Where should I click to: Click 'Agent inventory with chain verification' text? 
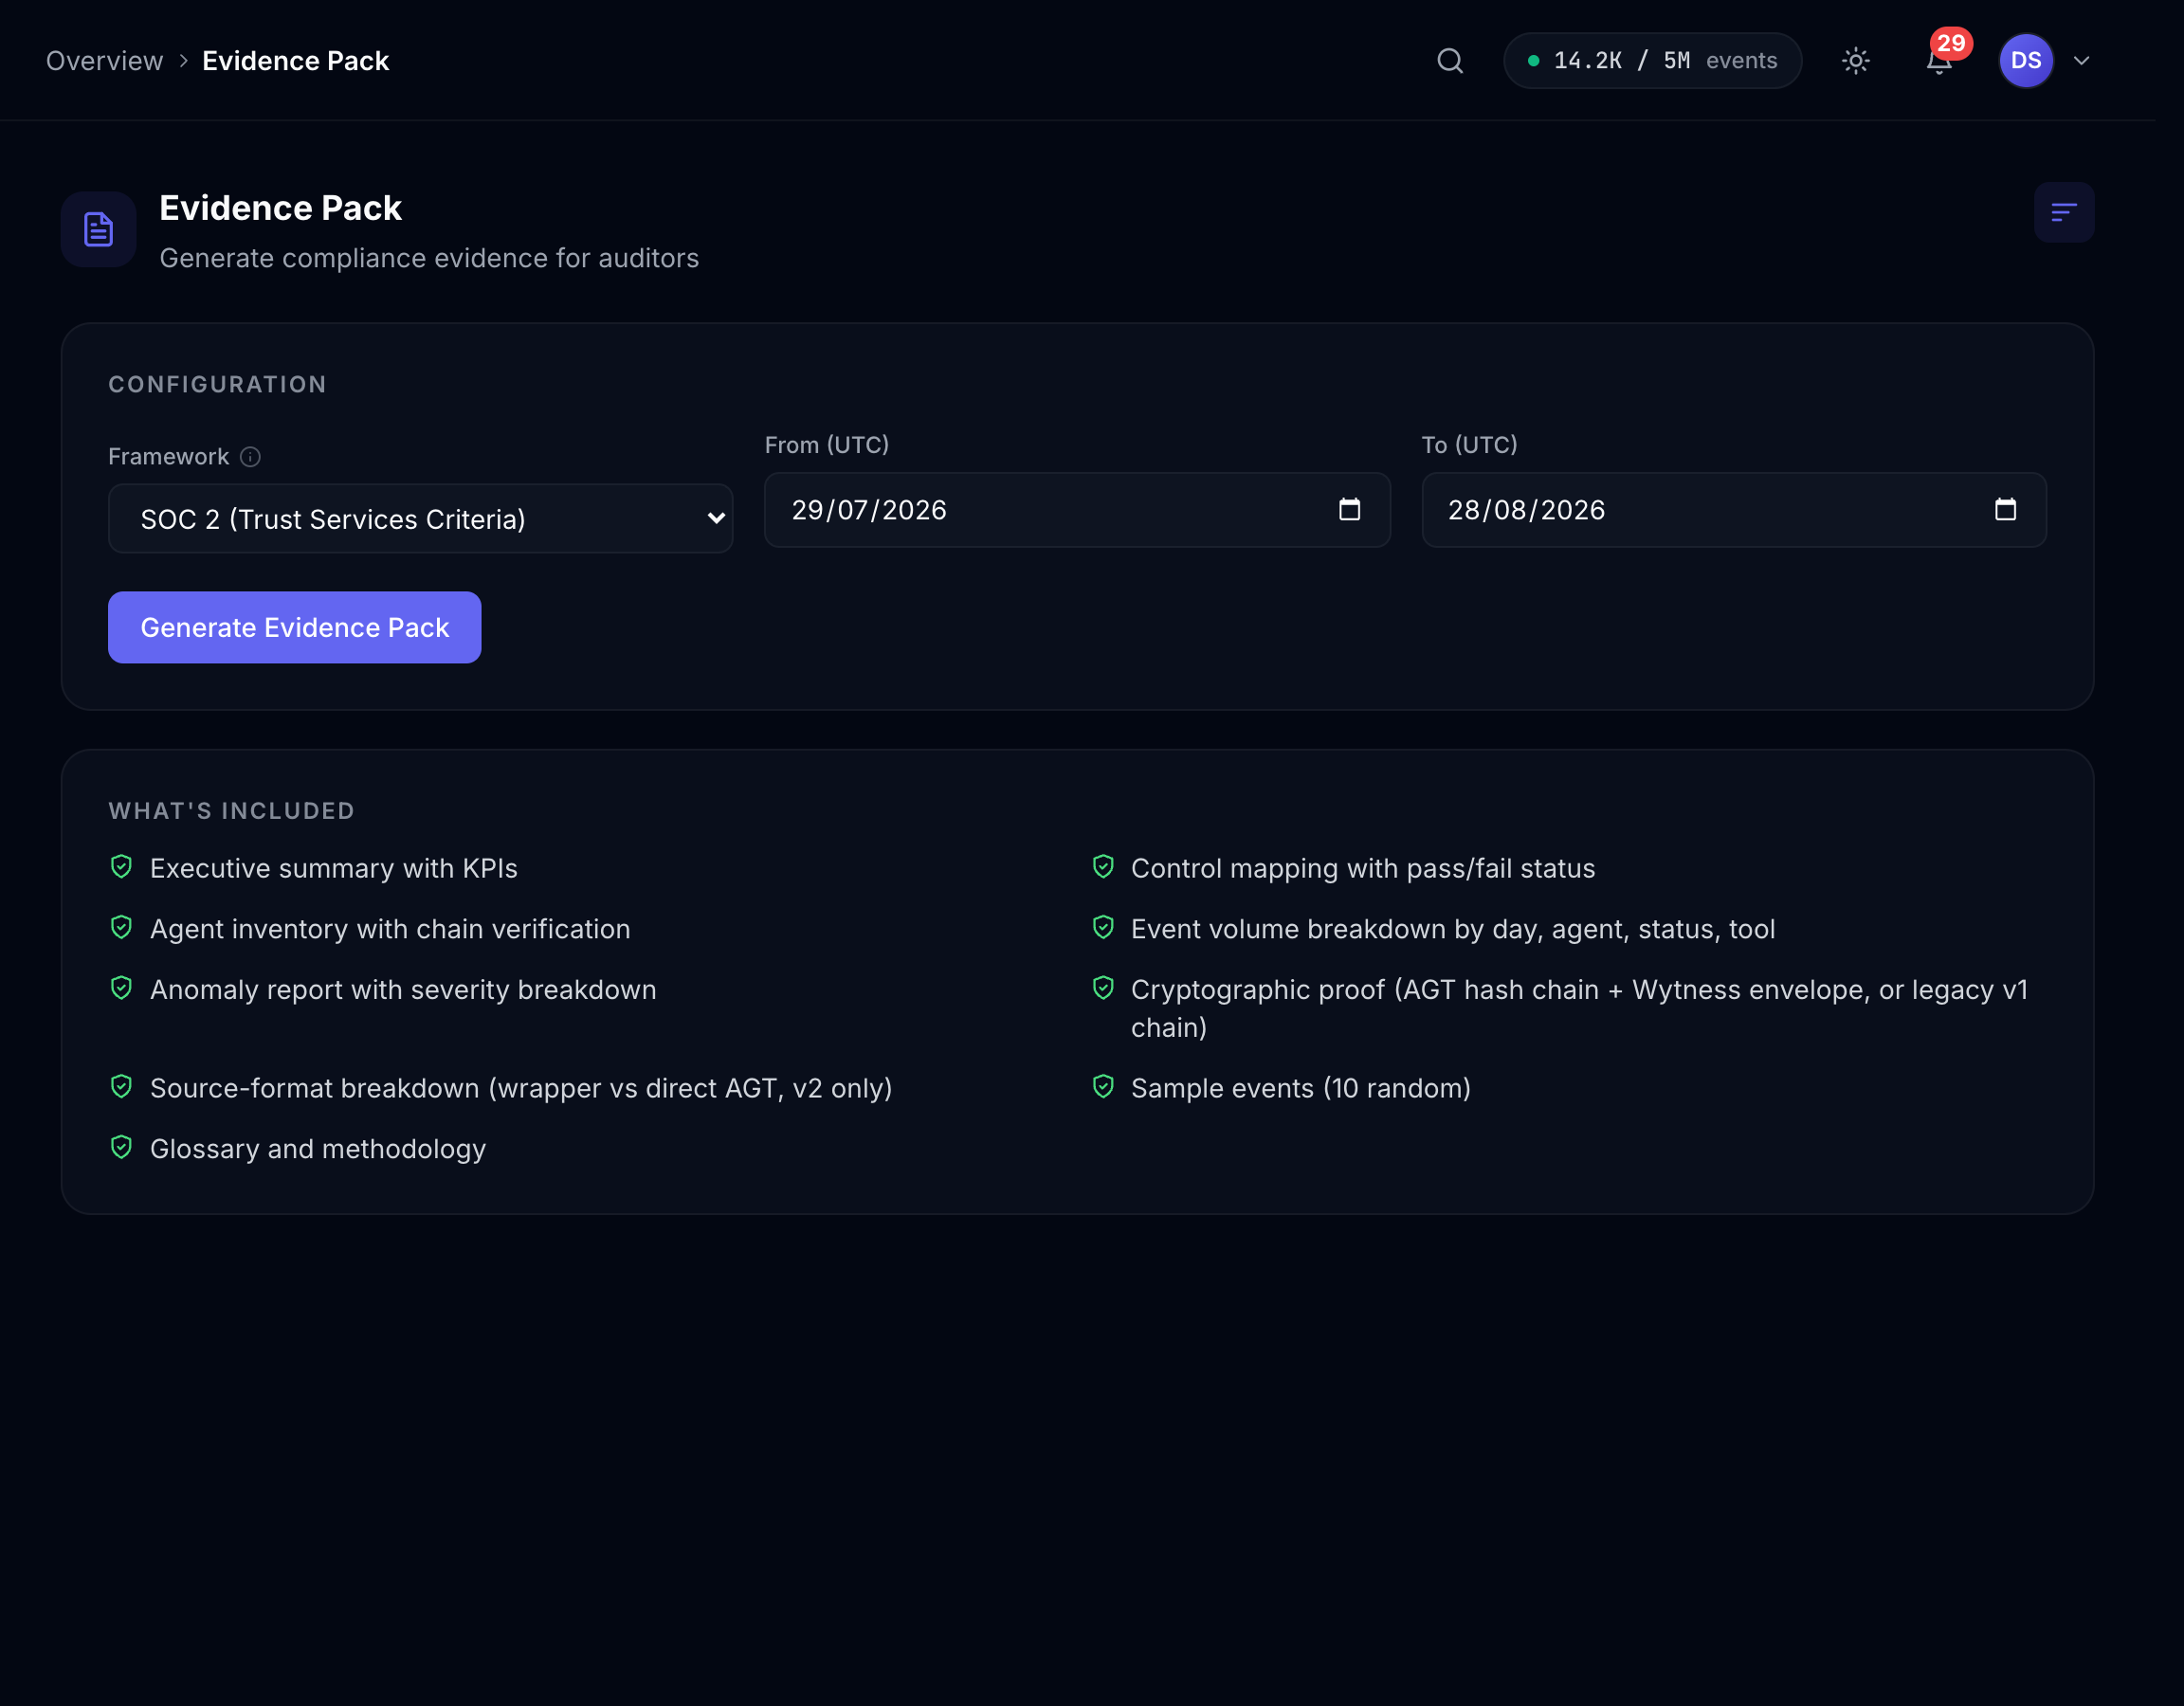tap(390, 929)
